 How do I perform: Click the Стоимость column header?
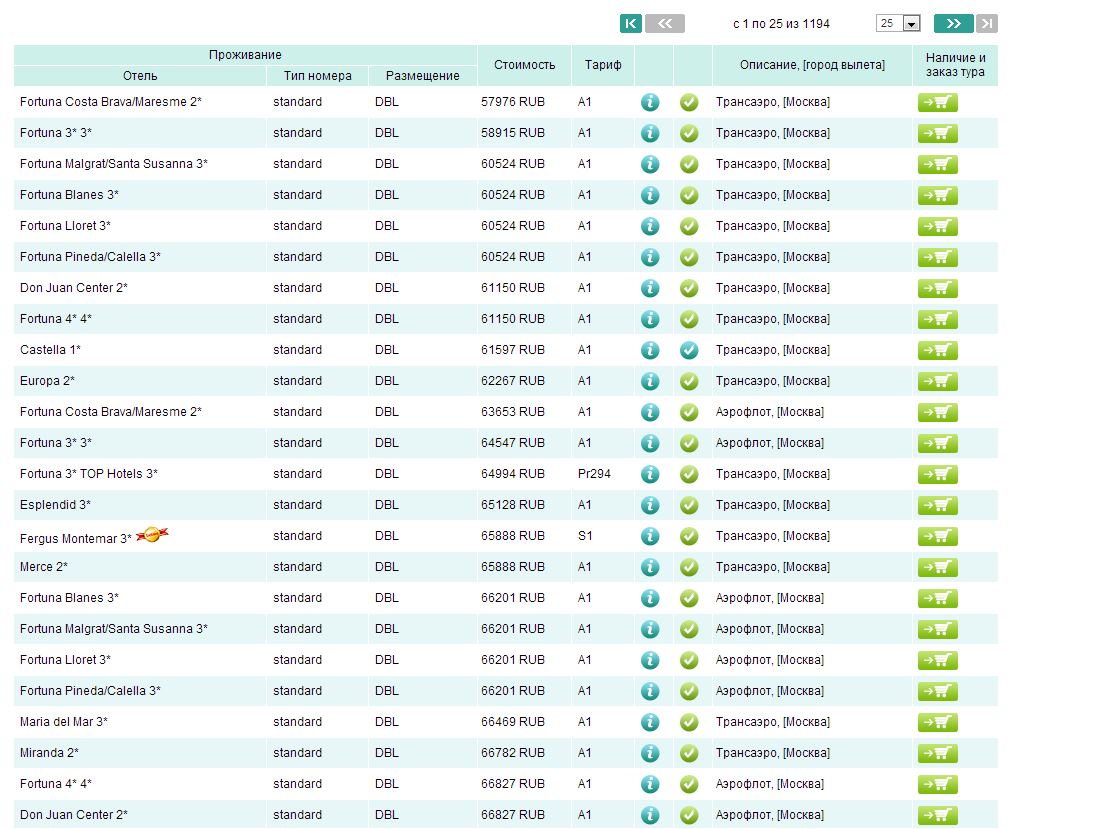524,65
